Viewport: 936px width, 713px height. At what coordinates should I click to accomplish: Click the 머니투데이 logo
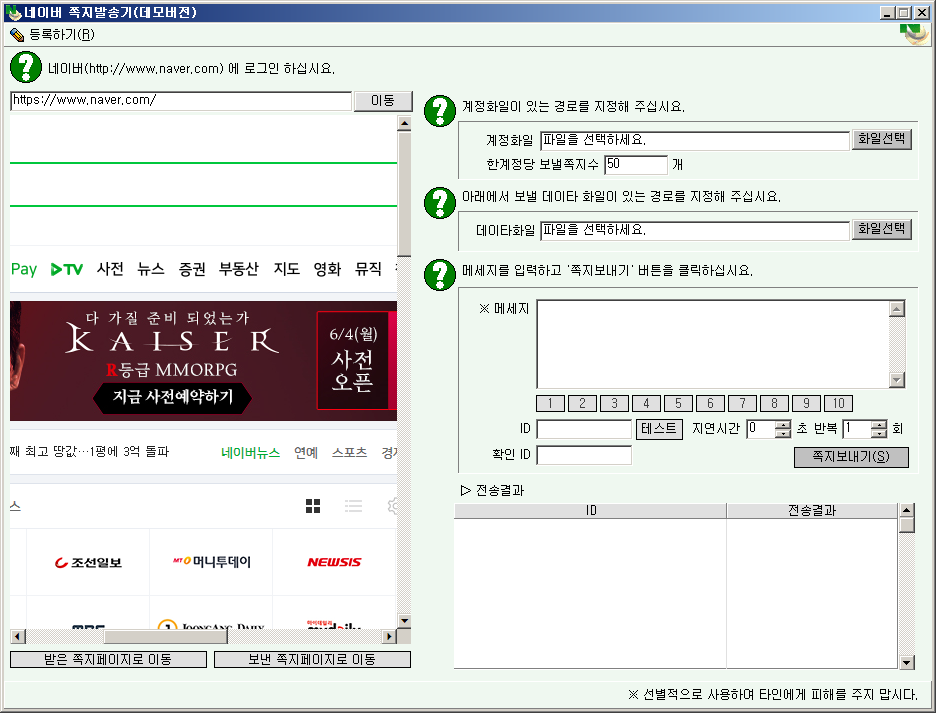(x=211, y=562)
